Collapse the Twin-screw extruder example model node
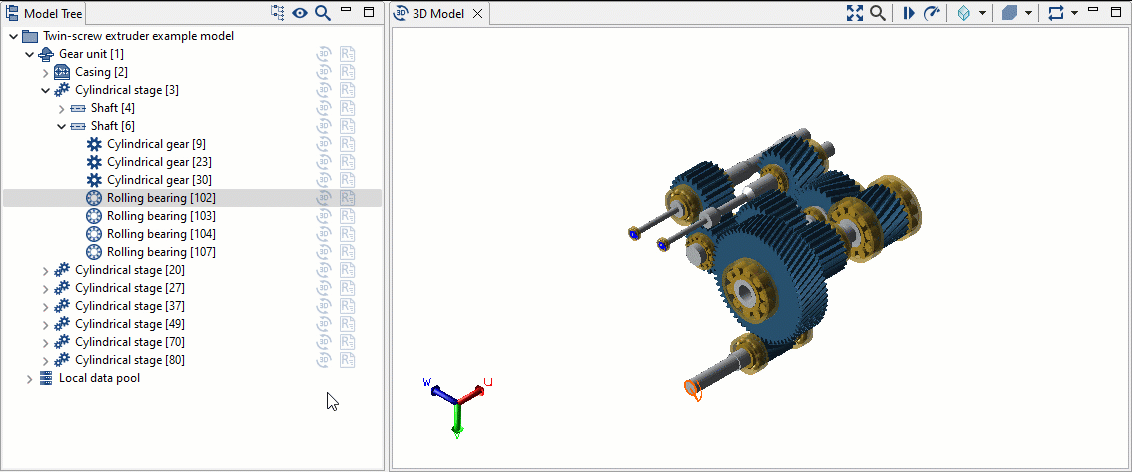Viewport: 1132px width, 472px height. [x=14, y=36]
